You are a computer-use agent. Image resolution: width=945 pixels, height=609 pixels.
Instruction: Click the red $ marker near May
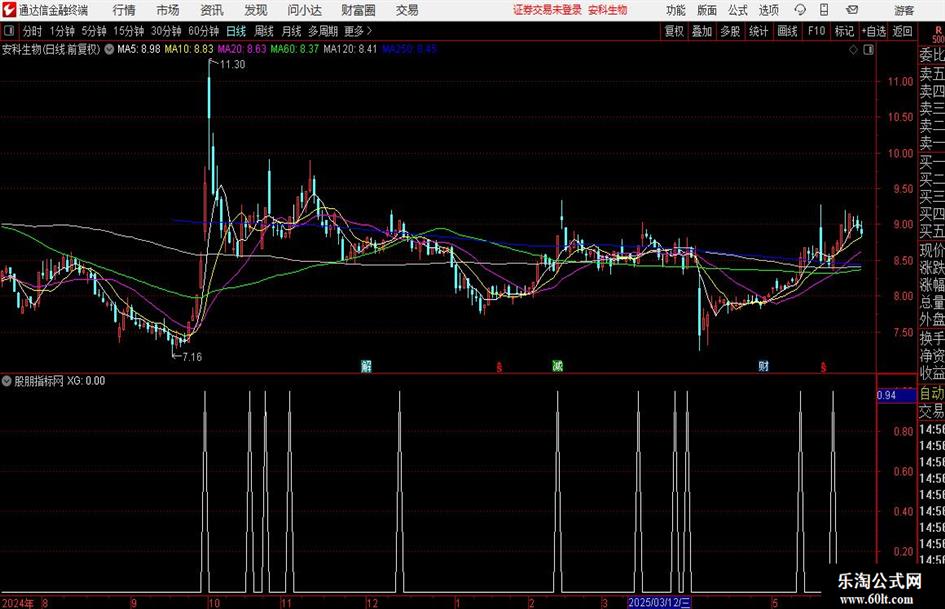point(823,367)
